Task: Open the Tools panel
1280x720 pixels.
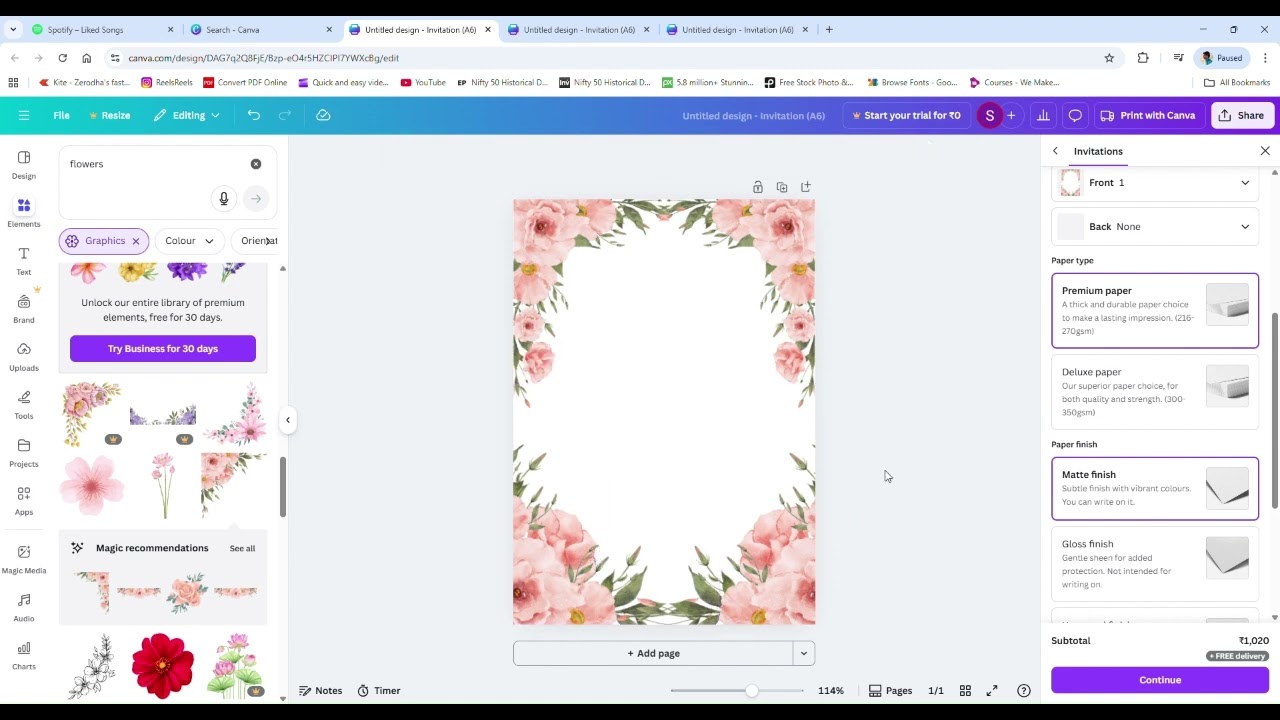Action: [x=24, y=405]
